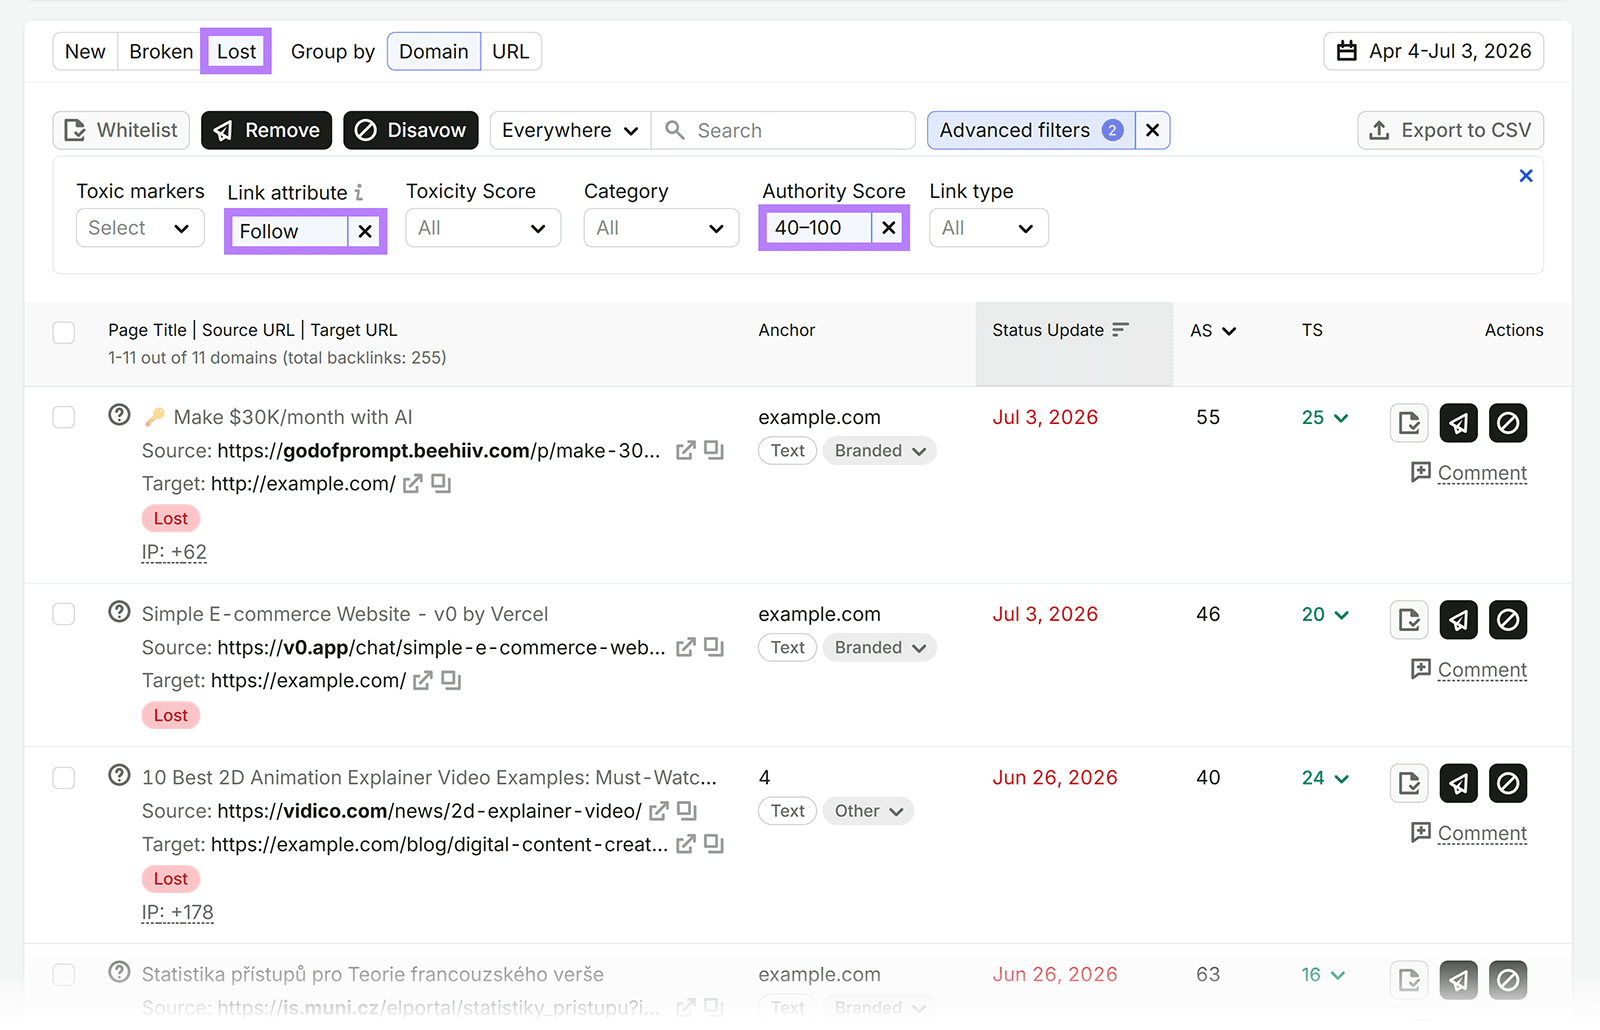Expand toxicity score 24 details
Image resolution: width=1600 pixels, height=1030 pixels.
[1326, 778]
